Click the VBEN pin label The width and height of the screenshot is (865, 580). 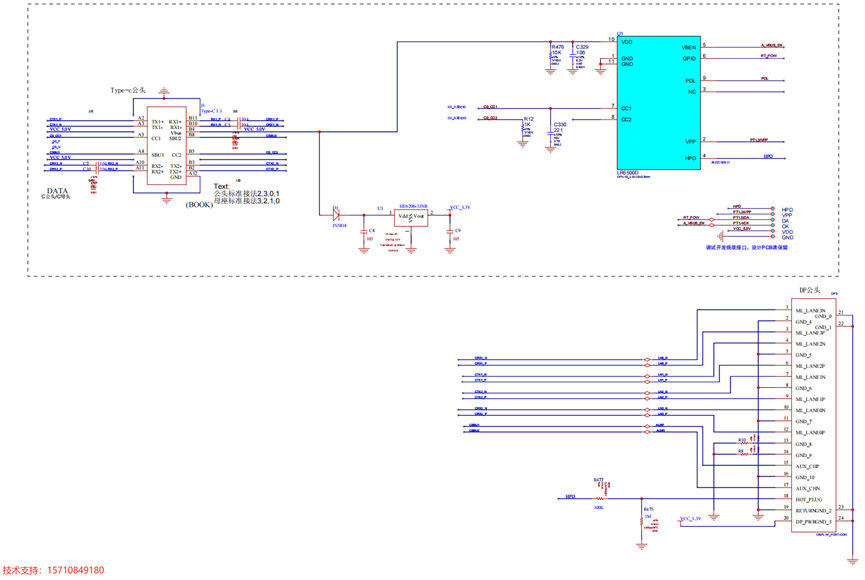688,47
